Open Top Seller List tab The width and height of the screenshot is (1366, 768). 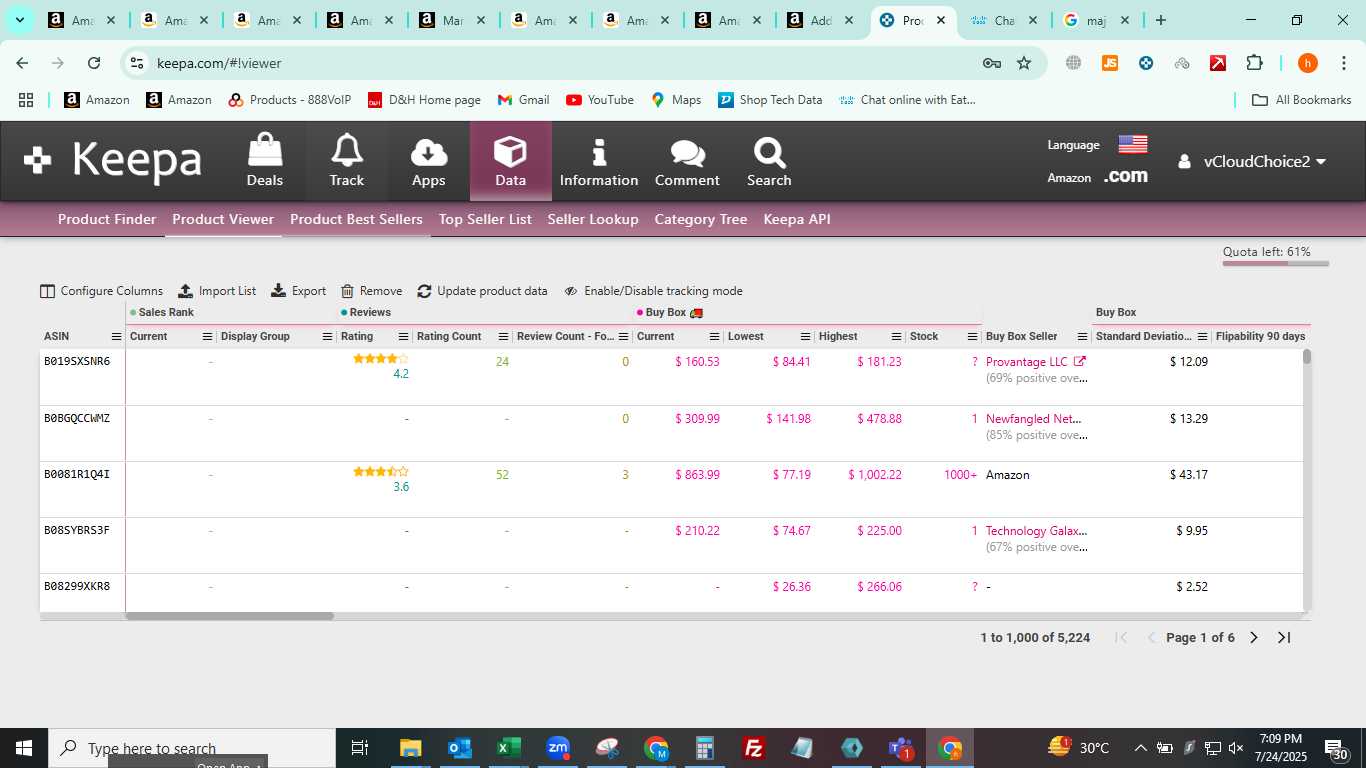[x=485, y=219]
